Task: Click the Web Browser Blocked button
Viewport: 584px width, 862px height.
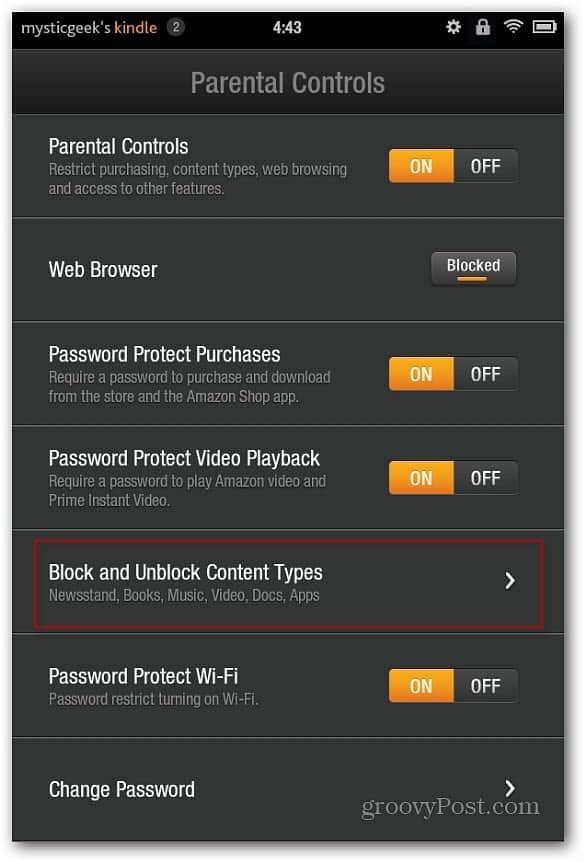Action: [473, 268]
